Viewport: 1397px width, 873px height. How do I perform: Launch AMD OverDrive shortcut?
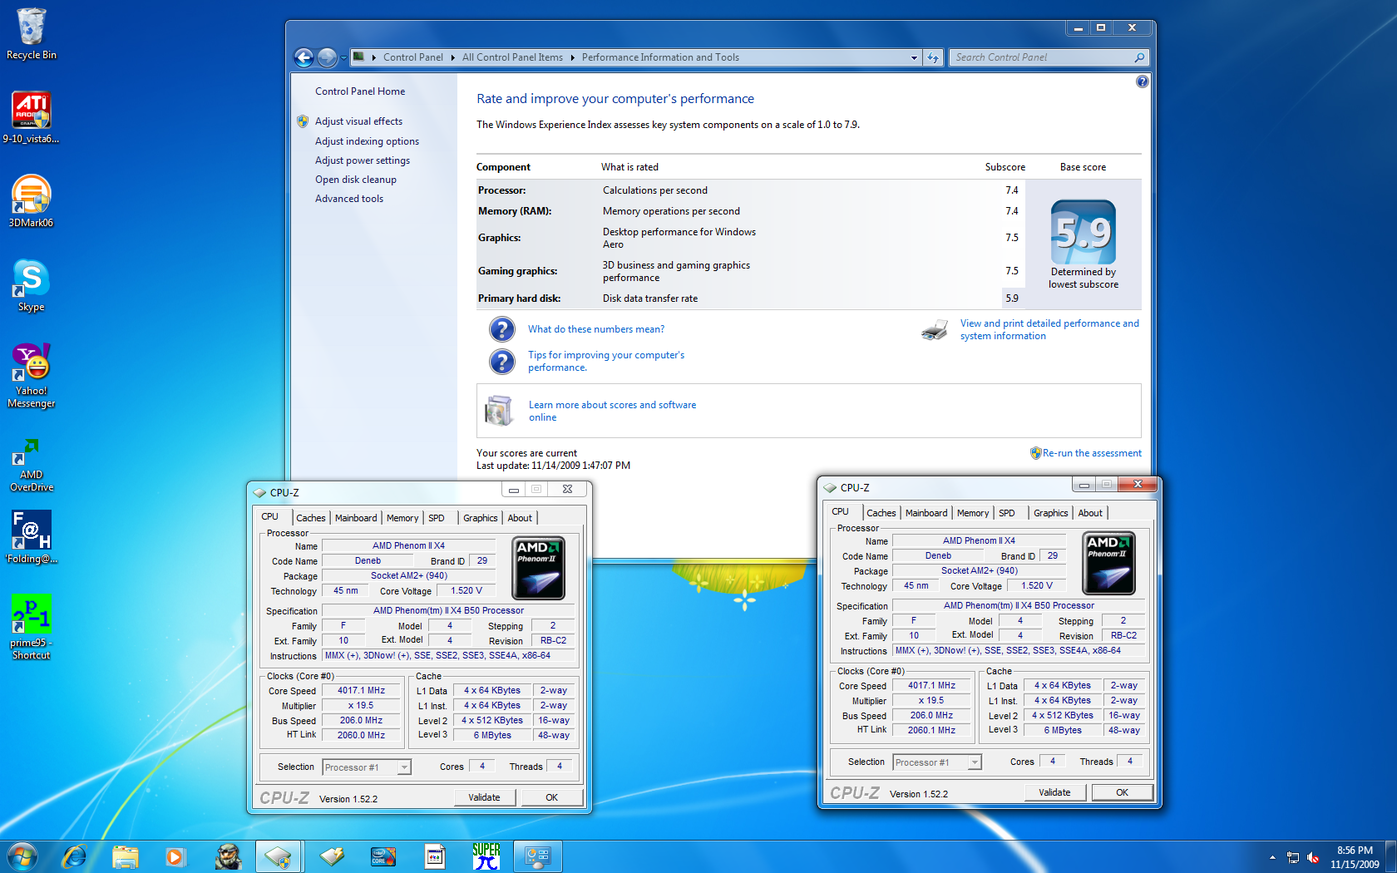coord(31,465)
